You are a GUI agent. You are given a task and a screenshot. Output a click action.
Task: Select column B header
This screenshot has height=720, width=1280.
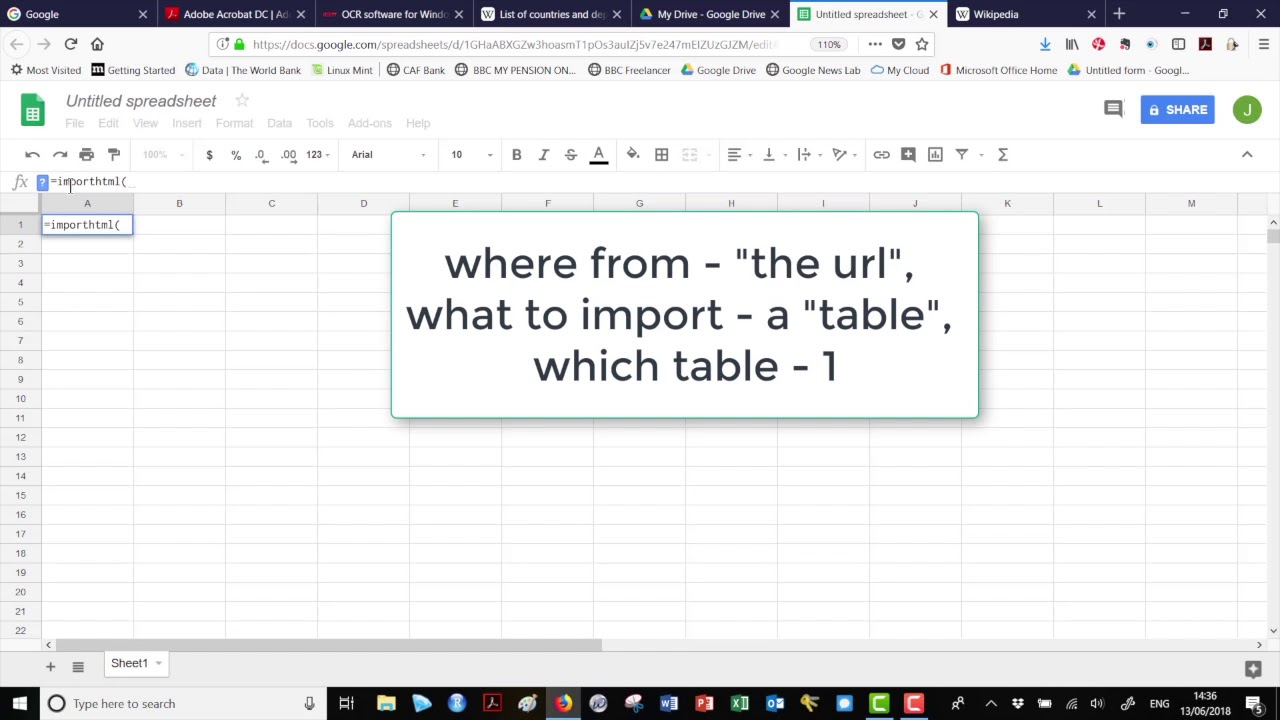click(x=179, y=204)
